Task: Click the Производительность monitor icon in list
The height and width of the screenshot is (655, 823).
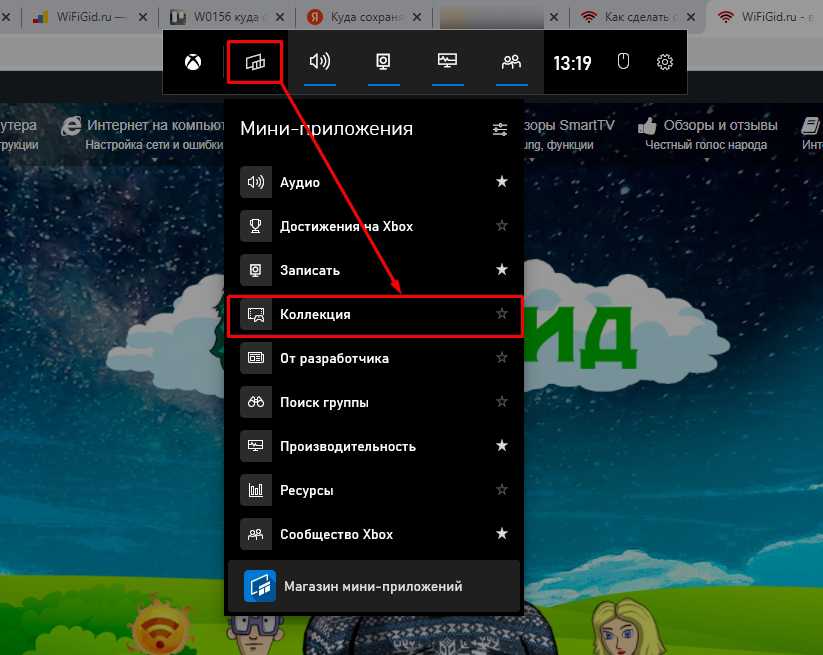Action: tap(256, 446)
